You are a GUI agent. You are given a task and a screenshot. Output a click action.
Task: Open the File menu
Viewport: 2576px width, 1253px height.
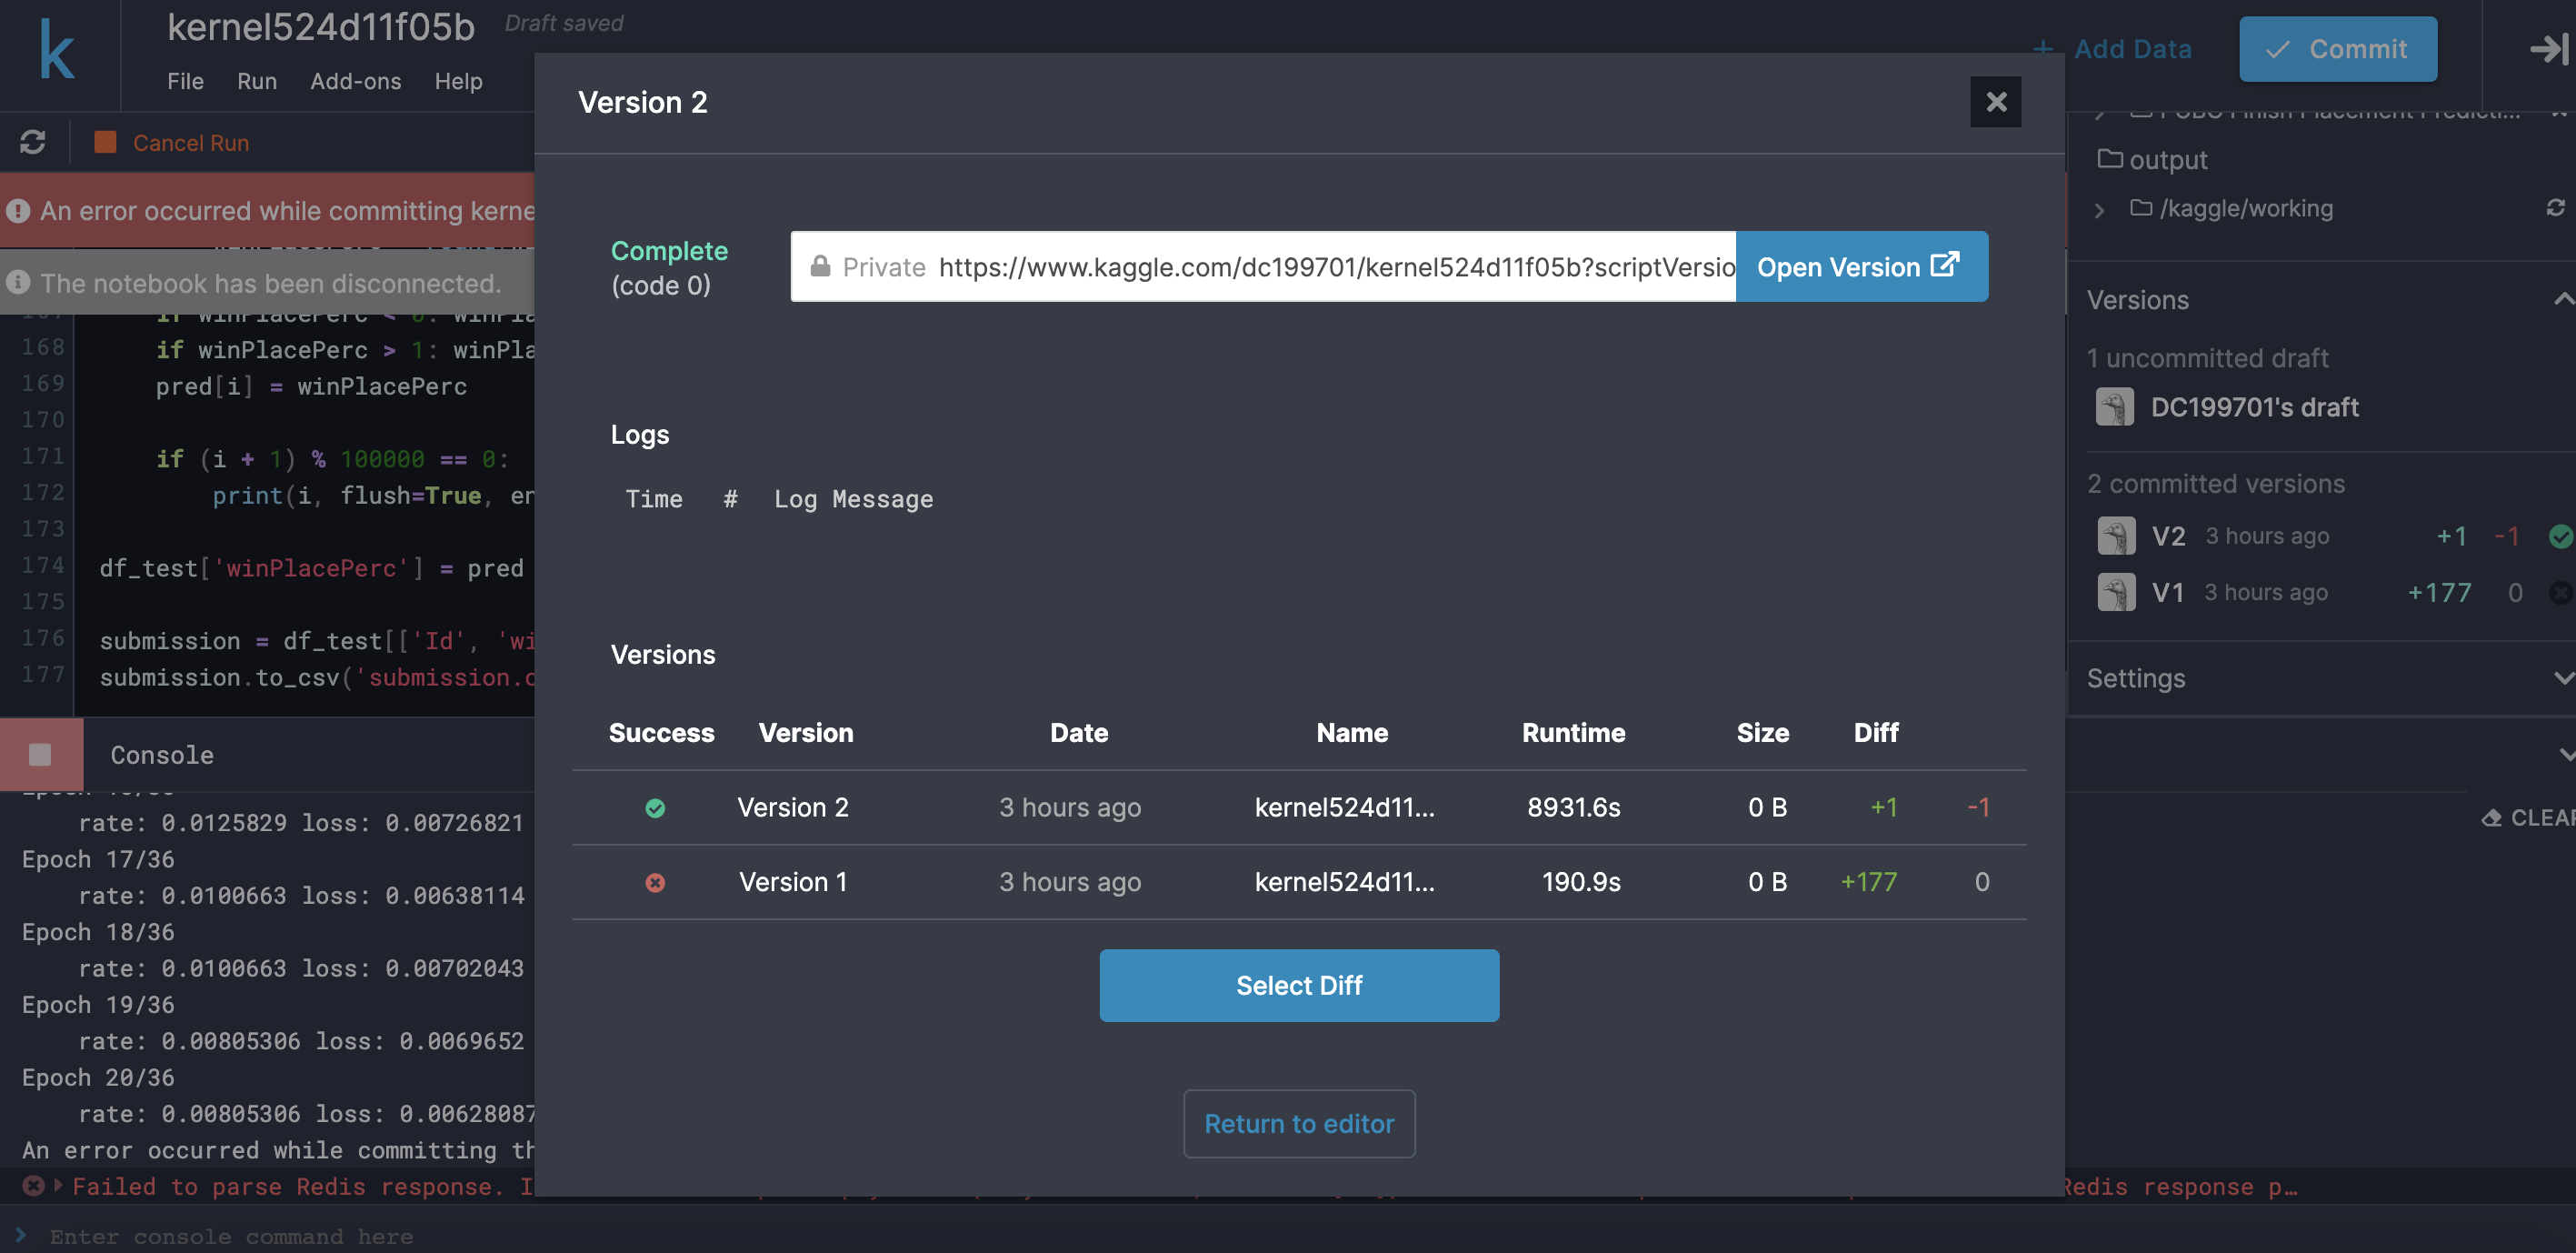(x=185, y=81)
